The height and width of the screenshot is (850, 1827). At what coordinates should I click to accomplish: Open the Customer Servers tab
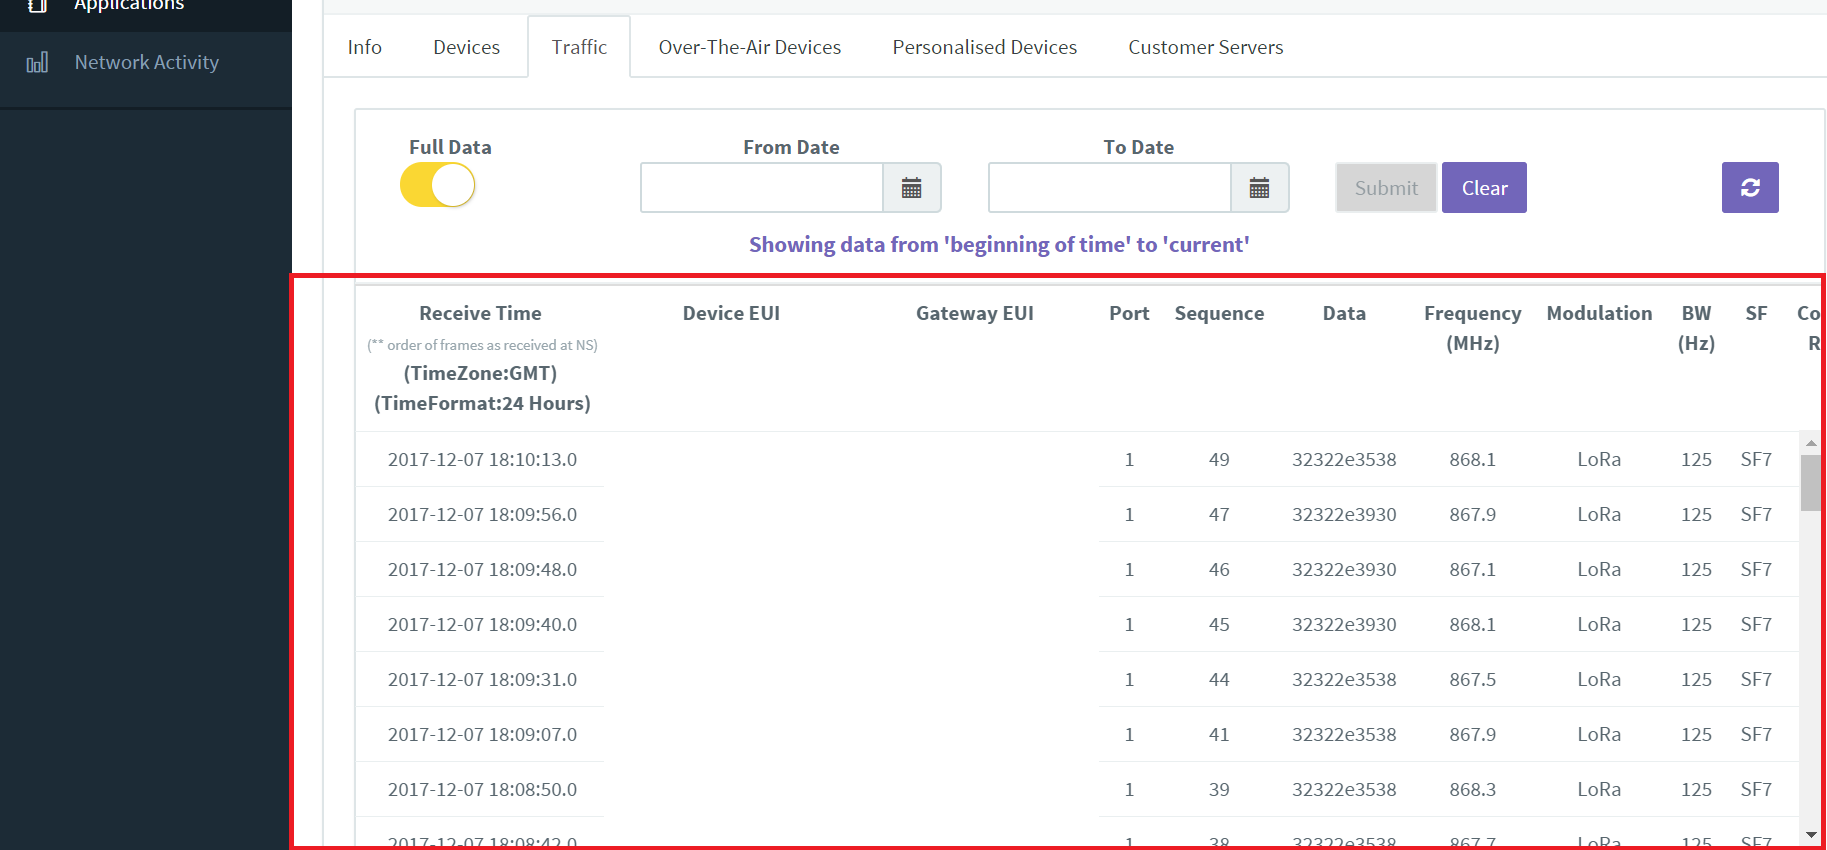pos(1206,47)
